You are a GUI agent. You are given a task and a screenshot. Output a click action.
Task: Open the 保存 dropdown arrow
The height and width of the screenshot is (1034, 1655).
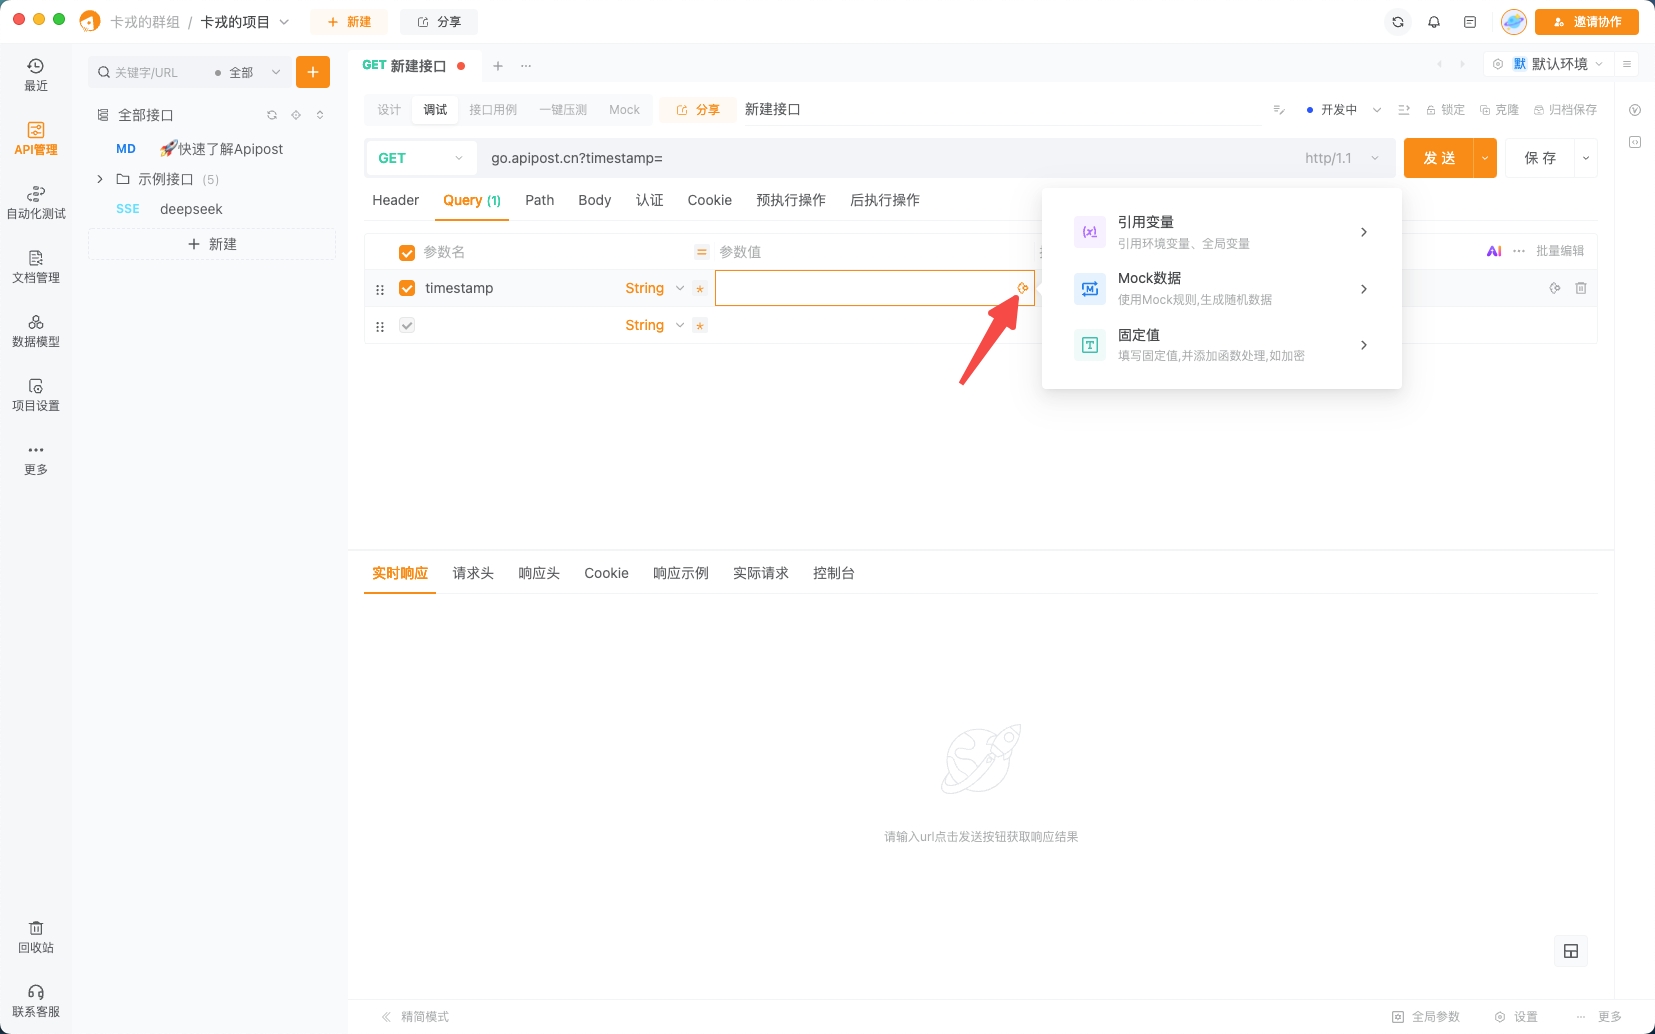(x=1586, y=158)
